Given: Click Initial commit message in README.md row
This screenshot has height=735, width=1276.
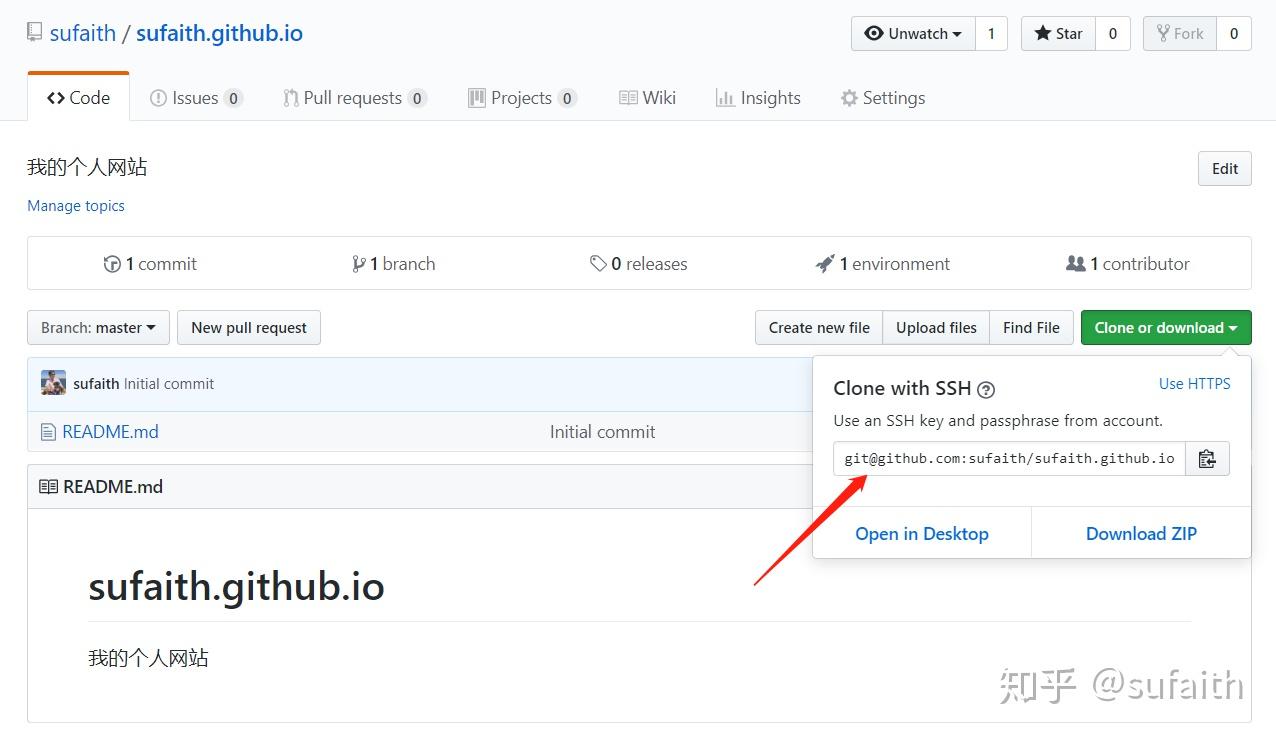Looking at the screenshot, I should [x=602, y=432].
